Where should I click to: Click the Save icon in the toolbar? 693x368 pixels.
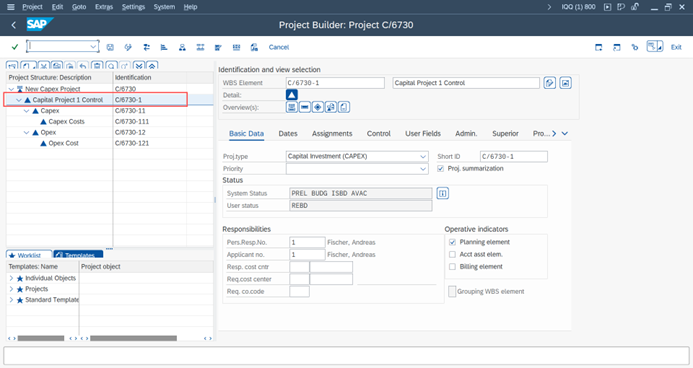110,47
